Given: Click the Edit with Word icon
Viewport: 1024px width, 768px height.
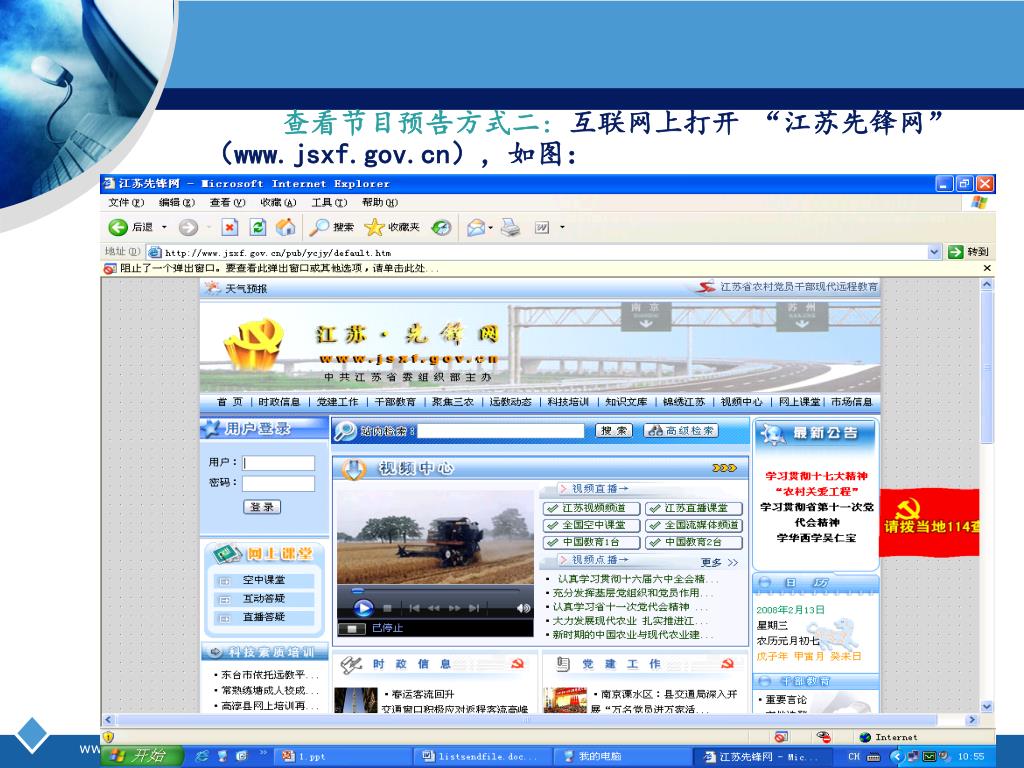Looking at the screenshot, I should (542, 227).
